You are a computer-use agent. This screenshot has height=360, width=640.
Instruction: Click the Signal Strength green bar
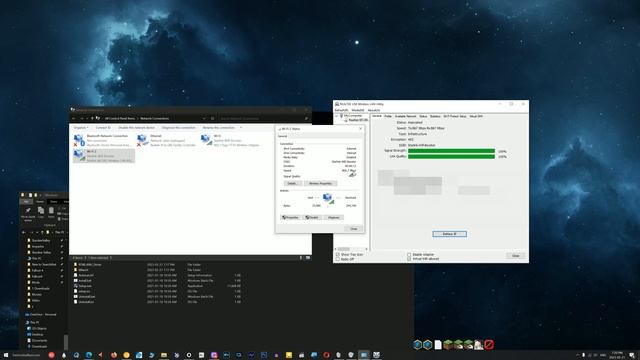(451, 151)
